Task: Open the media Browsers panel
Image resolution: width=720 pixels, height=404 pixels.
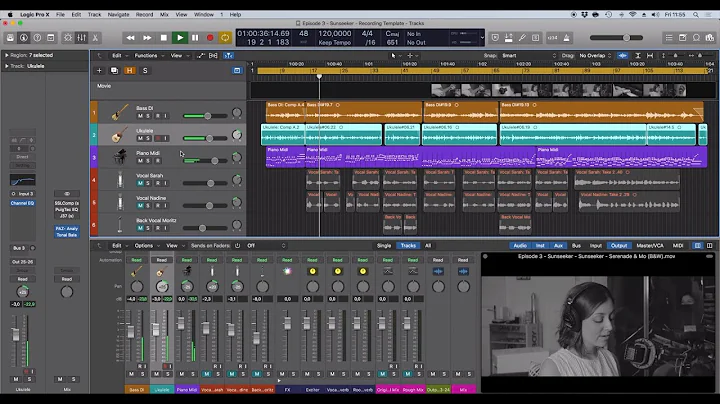Action: pyautogui.click(x=710, y=38)
